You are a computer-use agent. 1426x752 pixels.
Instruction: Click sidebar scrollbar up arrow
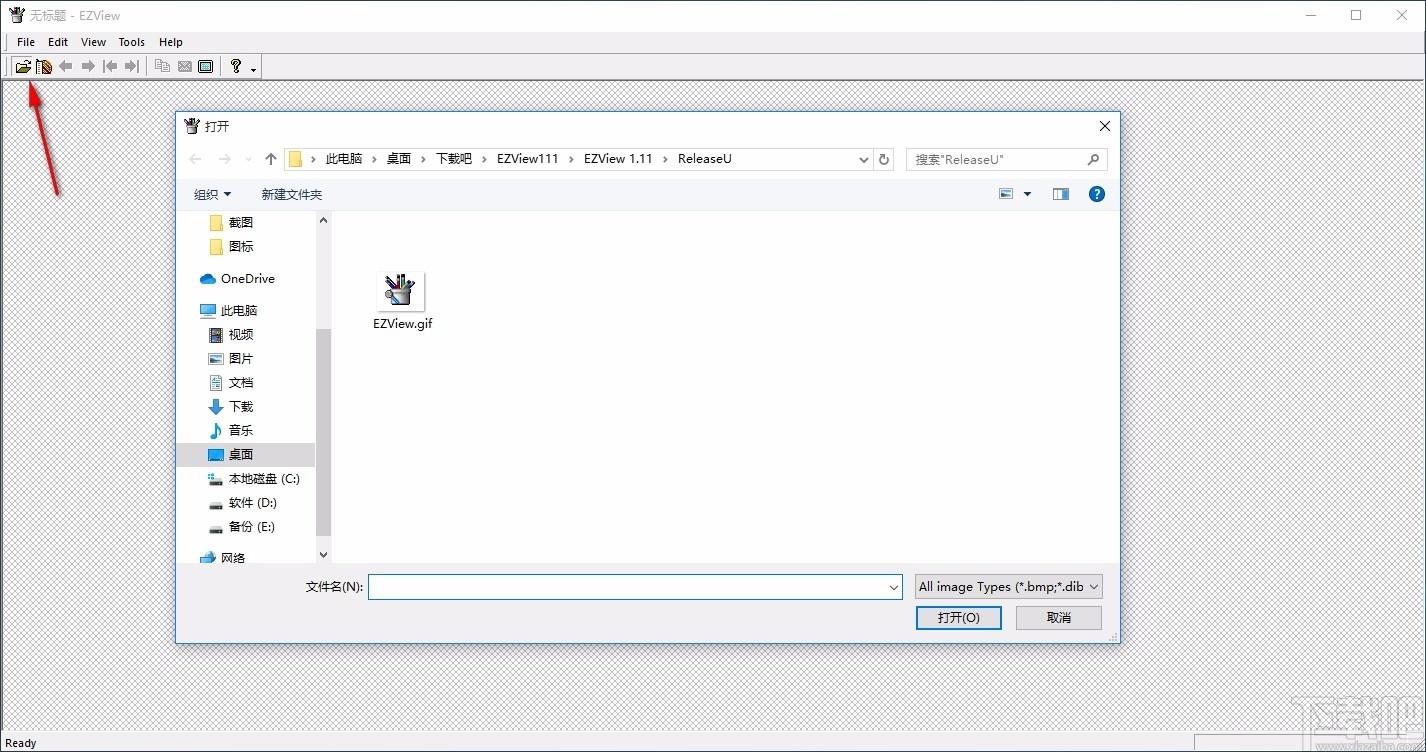[323, 220]
